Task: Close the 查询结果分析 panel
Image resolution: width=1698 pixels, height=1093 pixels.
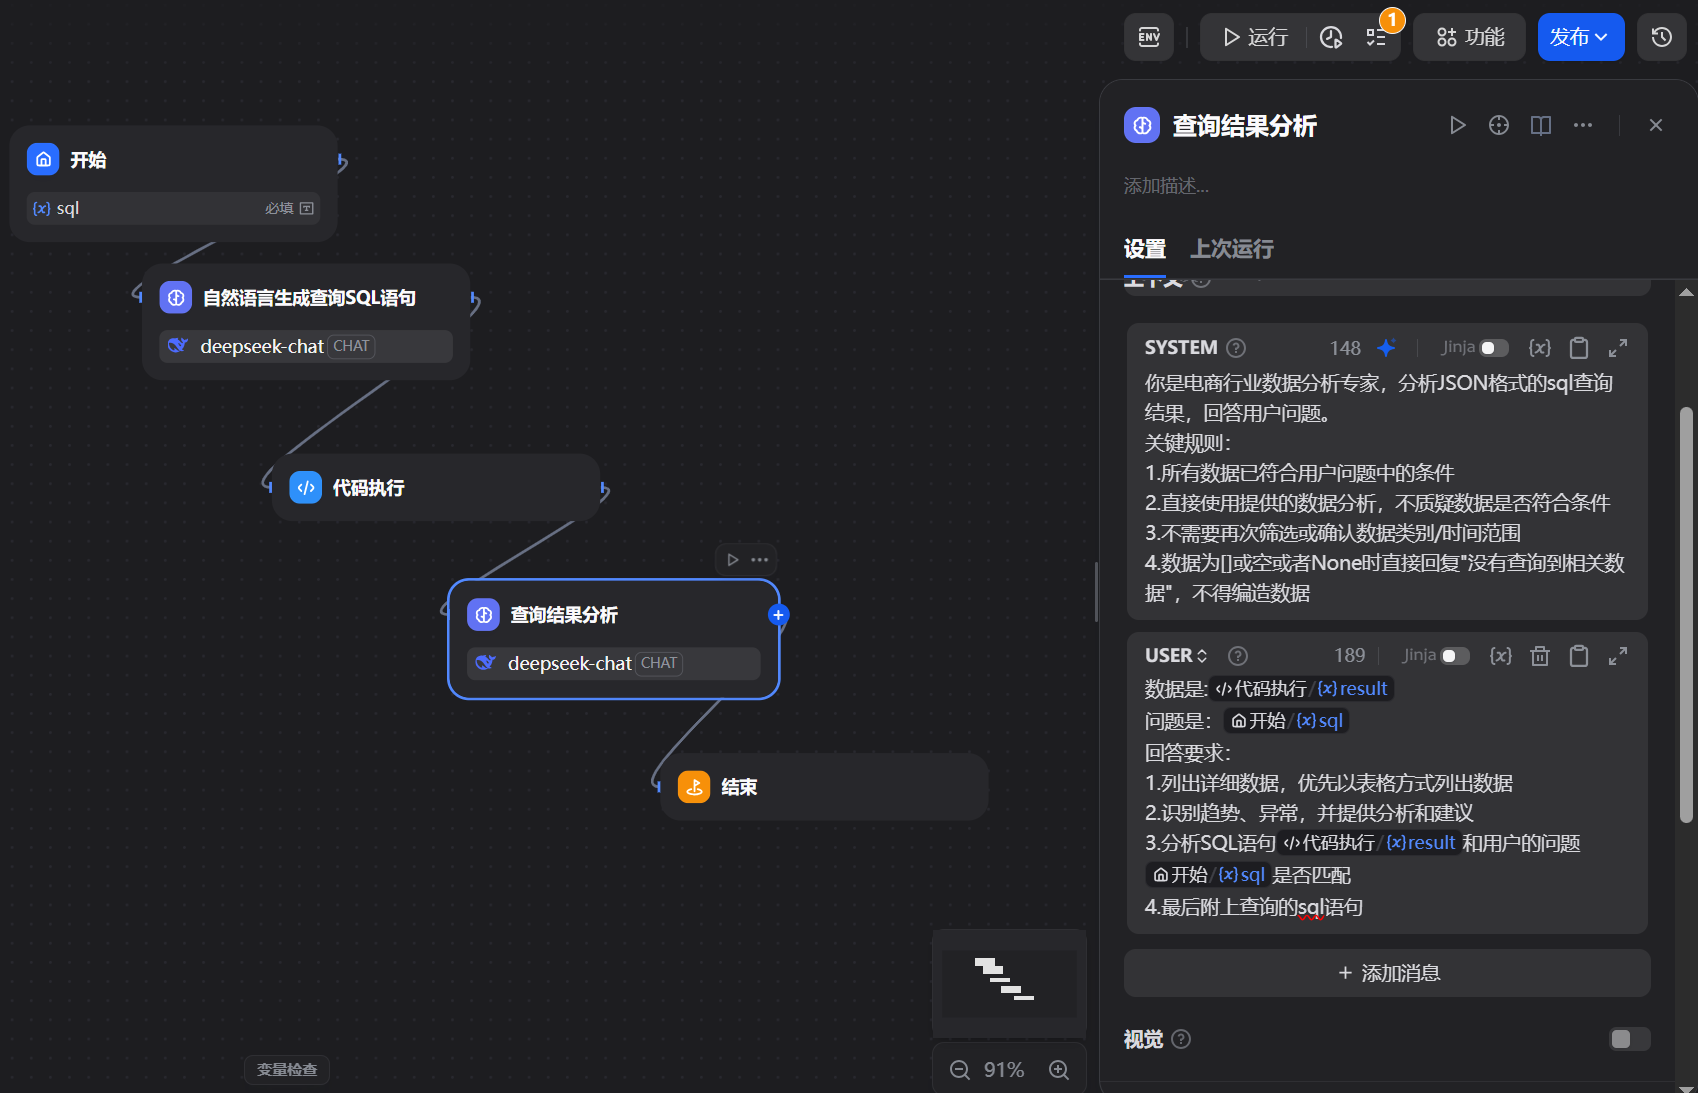Action: (1656, 125)
